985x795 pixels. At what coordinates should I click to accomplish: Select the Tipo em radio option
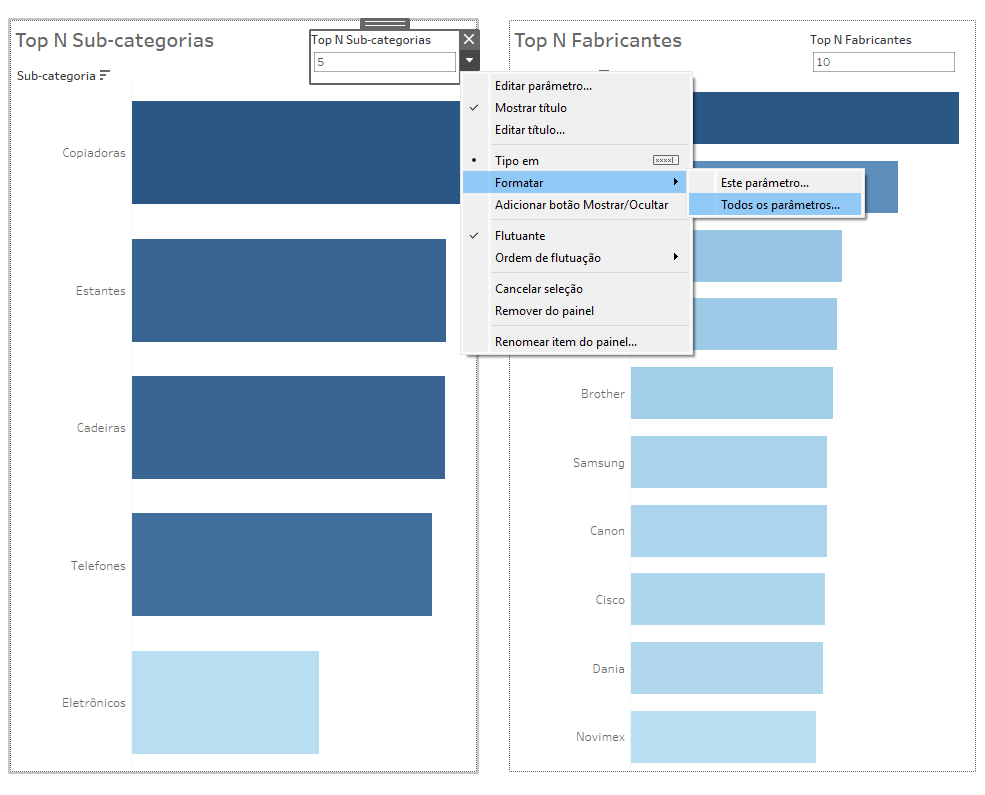(x=516, y=161)
